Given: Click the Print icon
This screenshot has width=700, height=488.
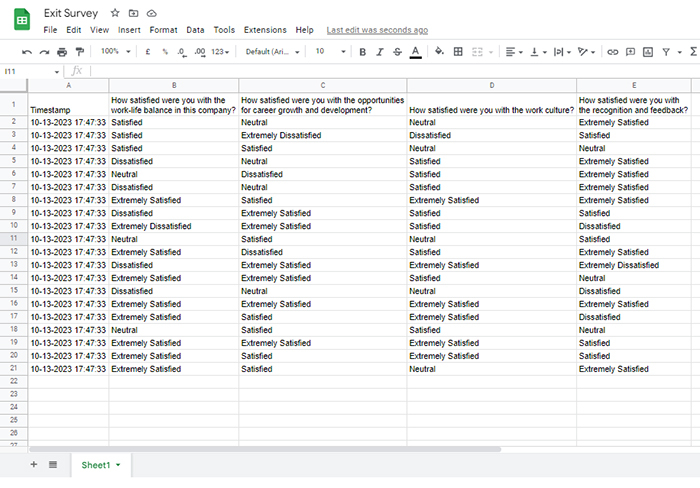Looking at the screenshot, I should (x=62, y=52).
